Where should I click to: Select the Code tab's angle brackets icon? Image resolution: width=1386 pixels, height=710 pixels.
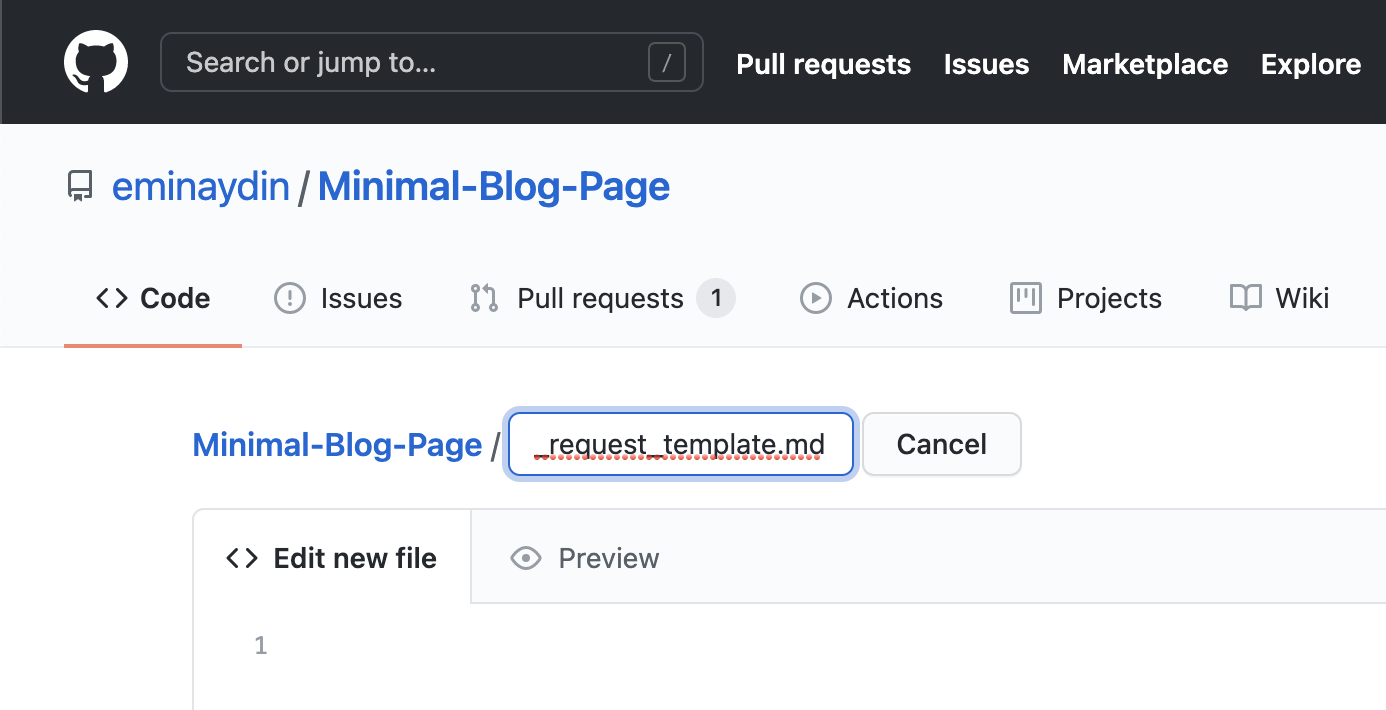tap(112, 298)
